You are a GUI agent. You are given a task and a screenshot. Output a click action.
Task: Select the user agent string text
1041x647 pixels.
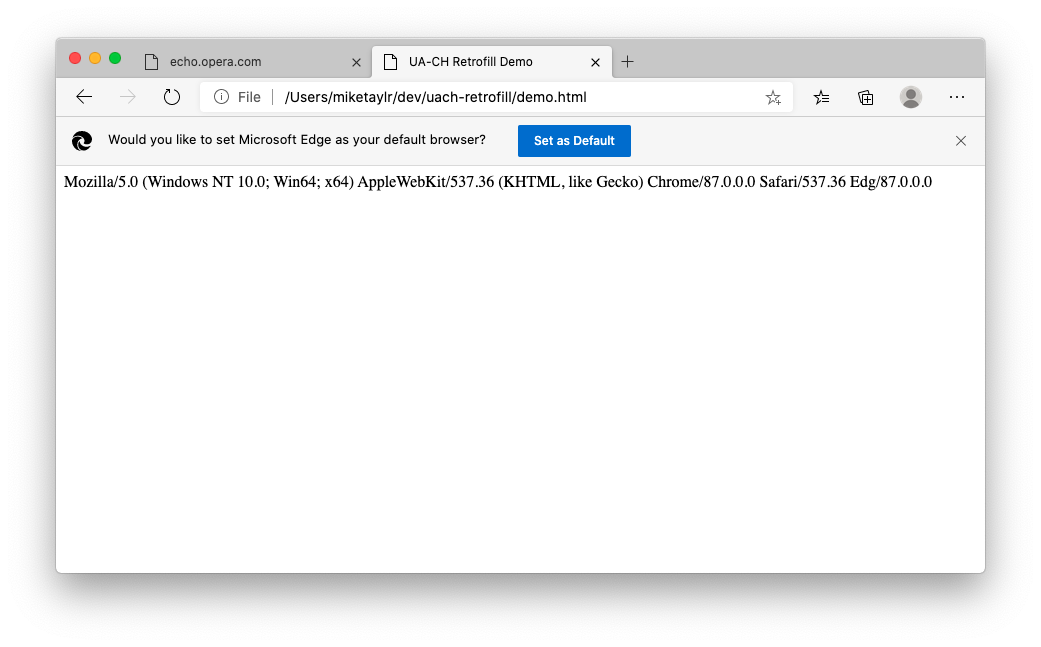(x=497, y=182)
